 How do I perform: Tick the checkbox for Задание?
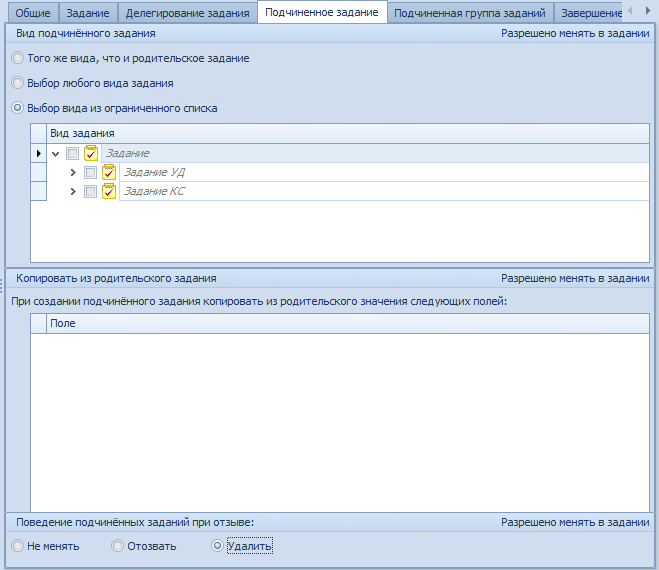pyautogui.click(x=72, y=154)
